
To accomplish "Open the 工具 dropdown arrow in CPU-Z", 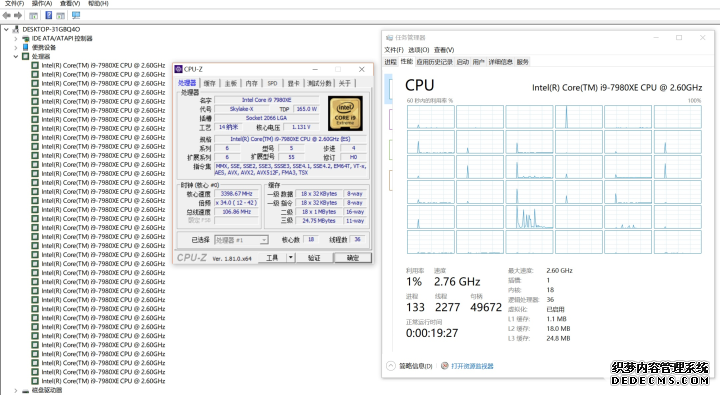I will pyautogui.click(x=291, y=258).
